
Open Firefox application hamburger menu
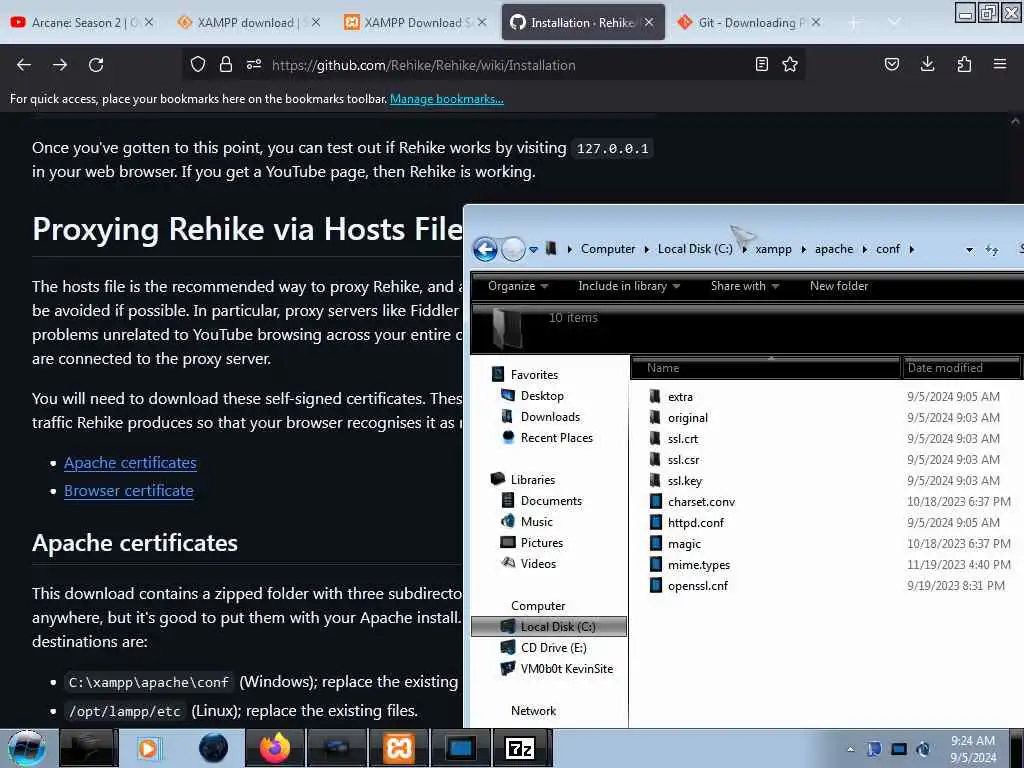pyautogui.click(x=1000, y=64)
